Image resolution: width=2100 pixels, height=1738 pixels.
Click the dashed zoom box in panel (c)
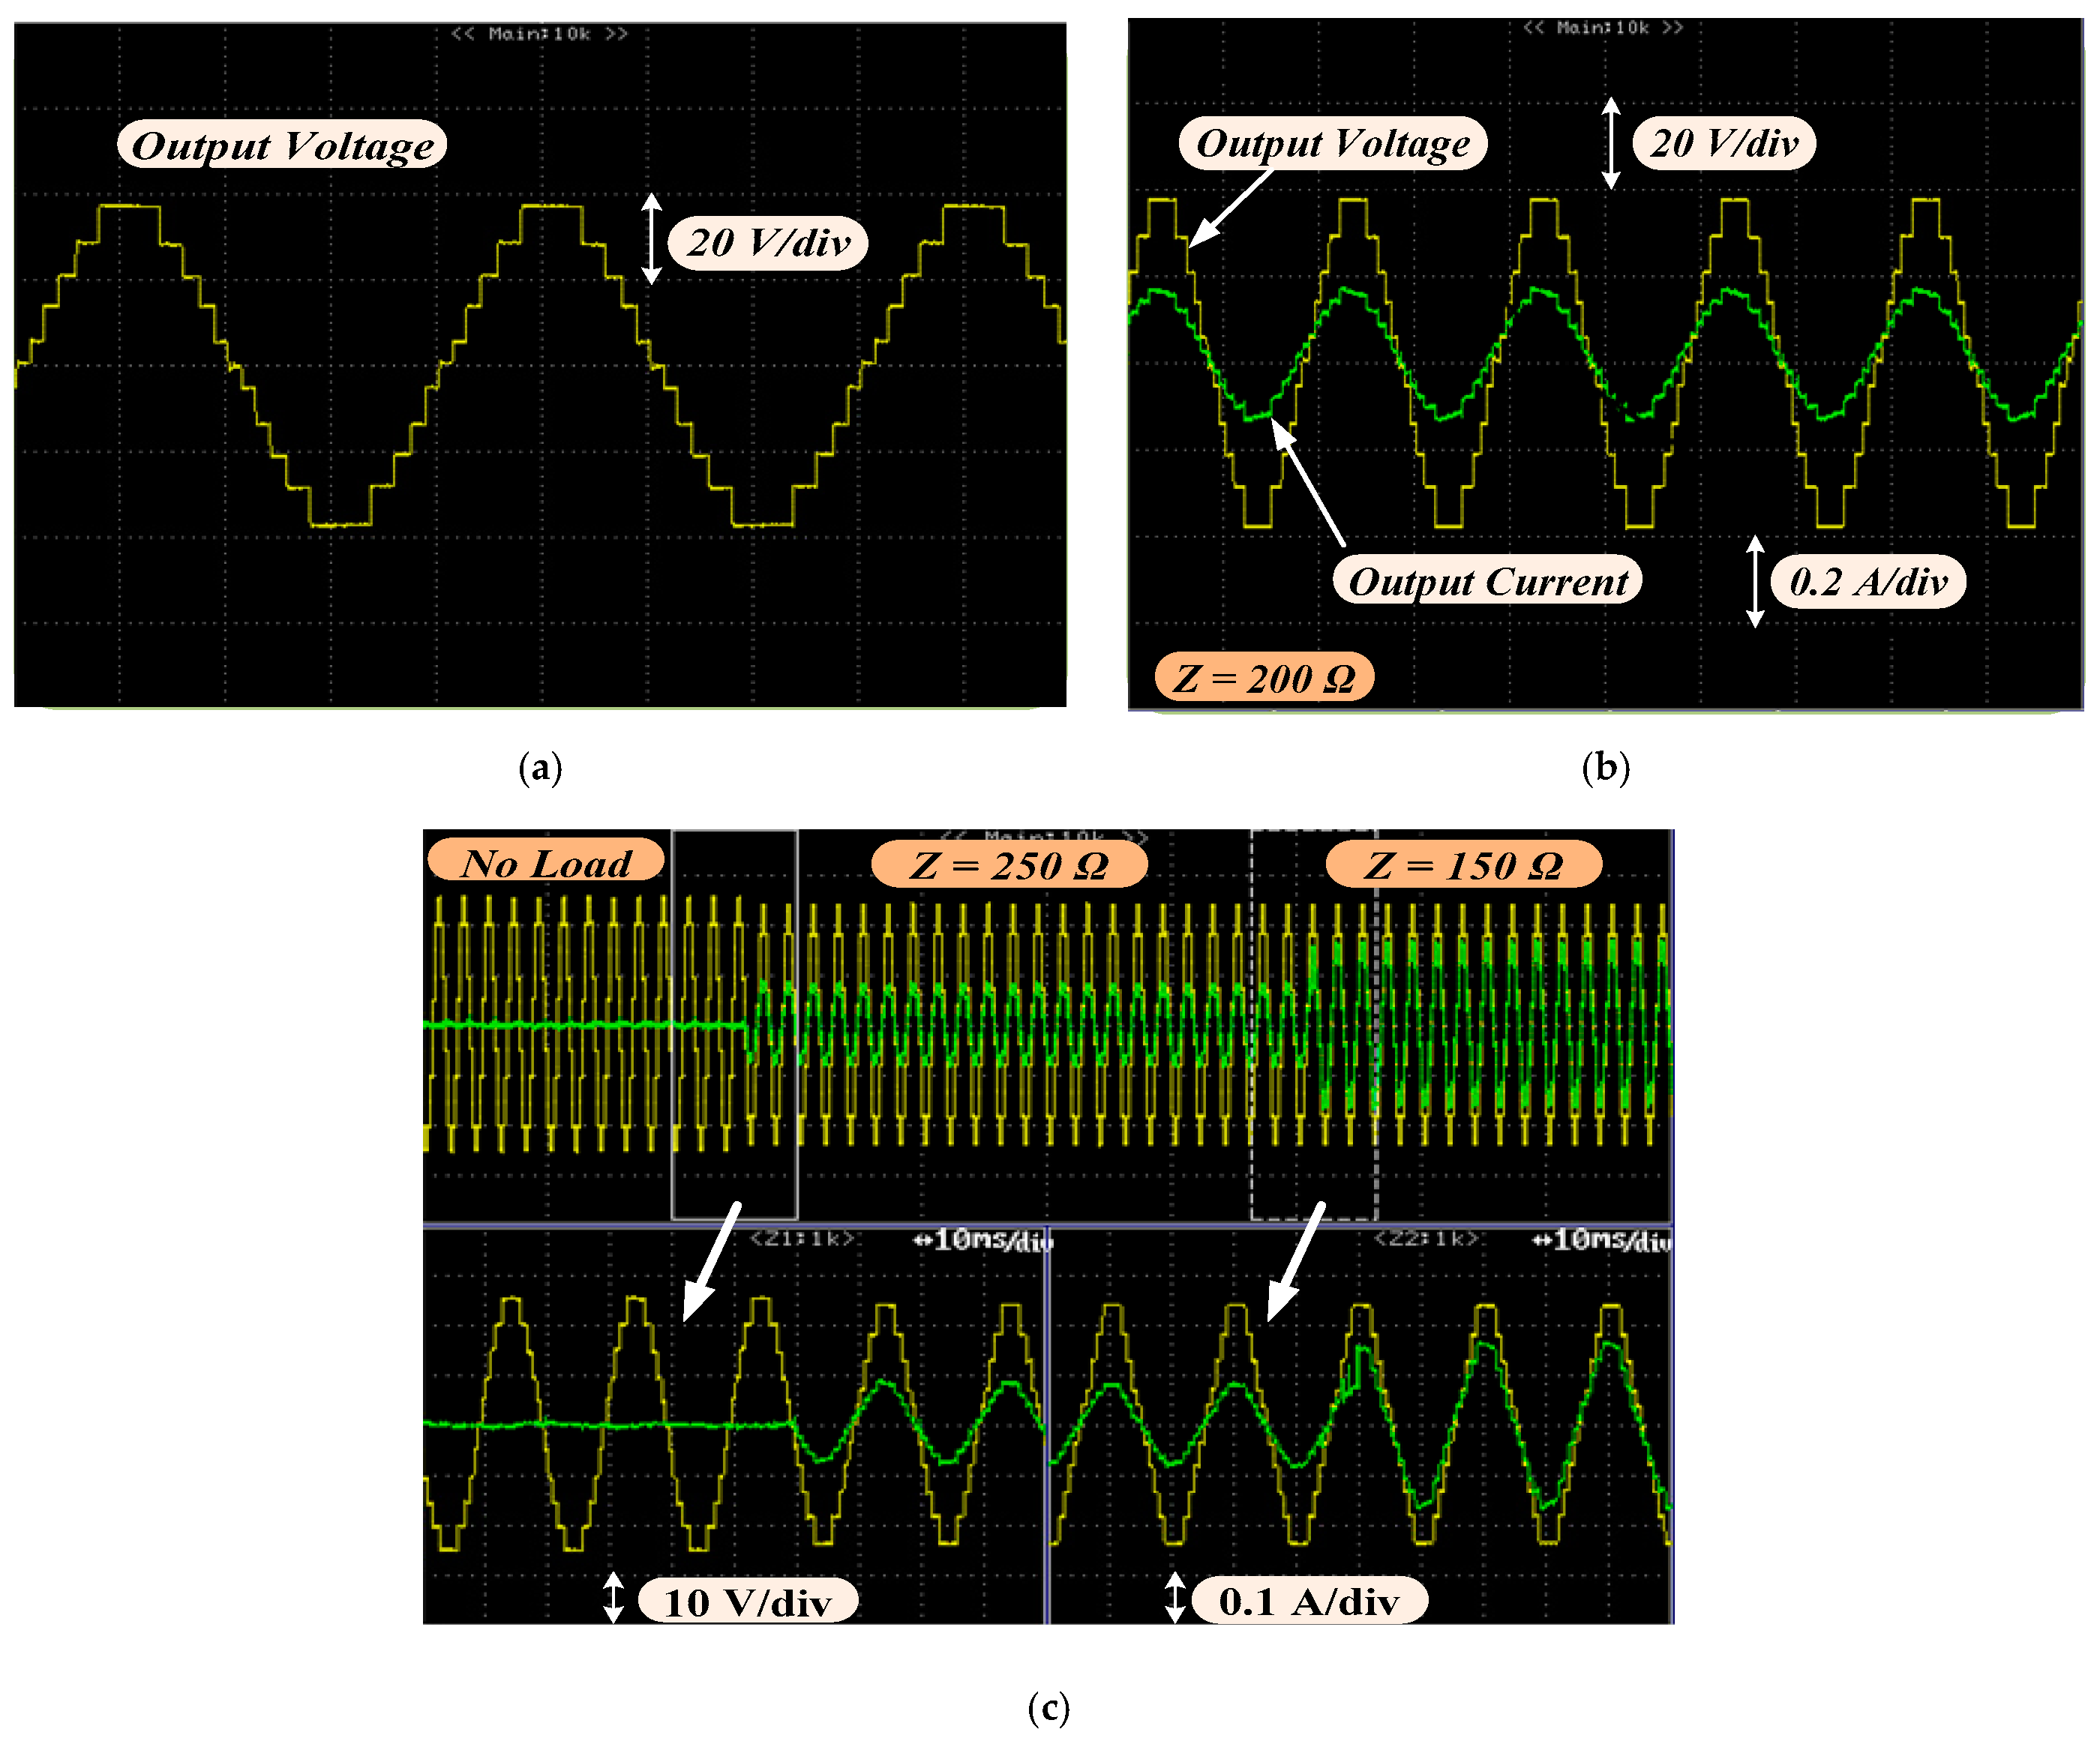pyautogui.click(x=1313, y=1024)
